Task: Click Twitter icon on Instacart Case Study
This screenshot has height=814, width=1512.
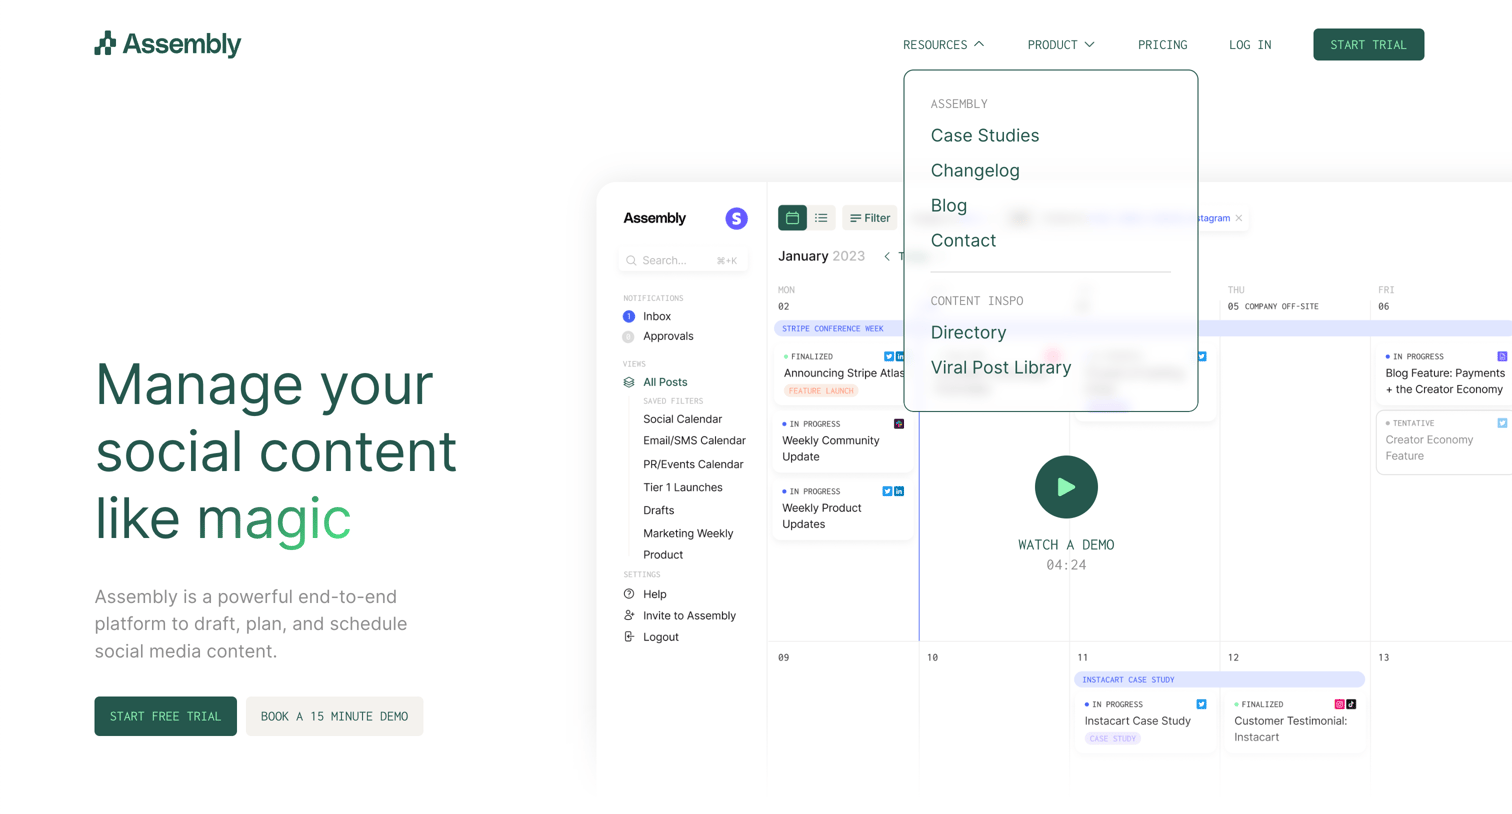Action: click(1202, 705)
